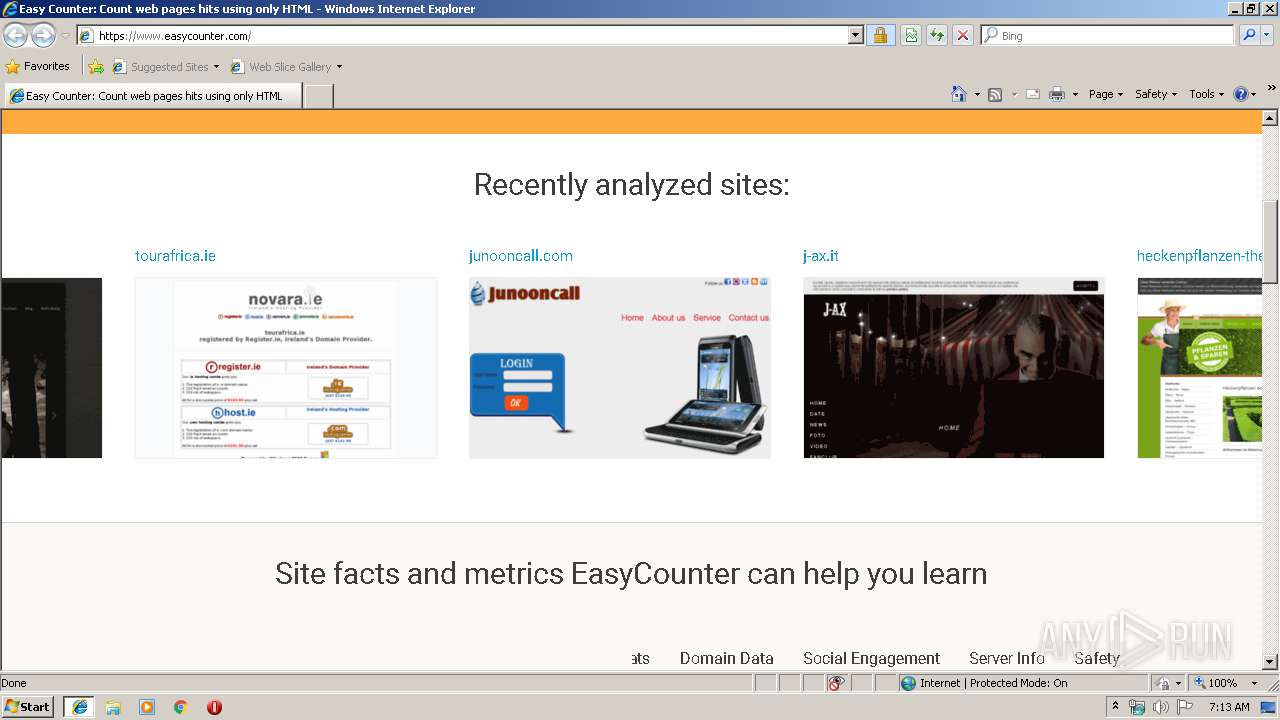
Task: Click the heckenpflanzen site thumbnail
Action: [1200, 368]
